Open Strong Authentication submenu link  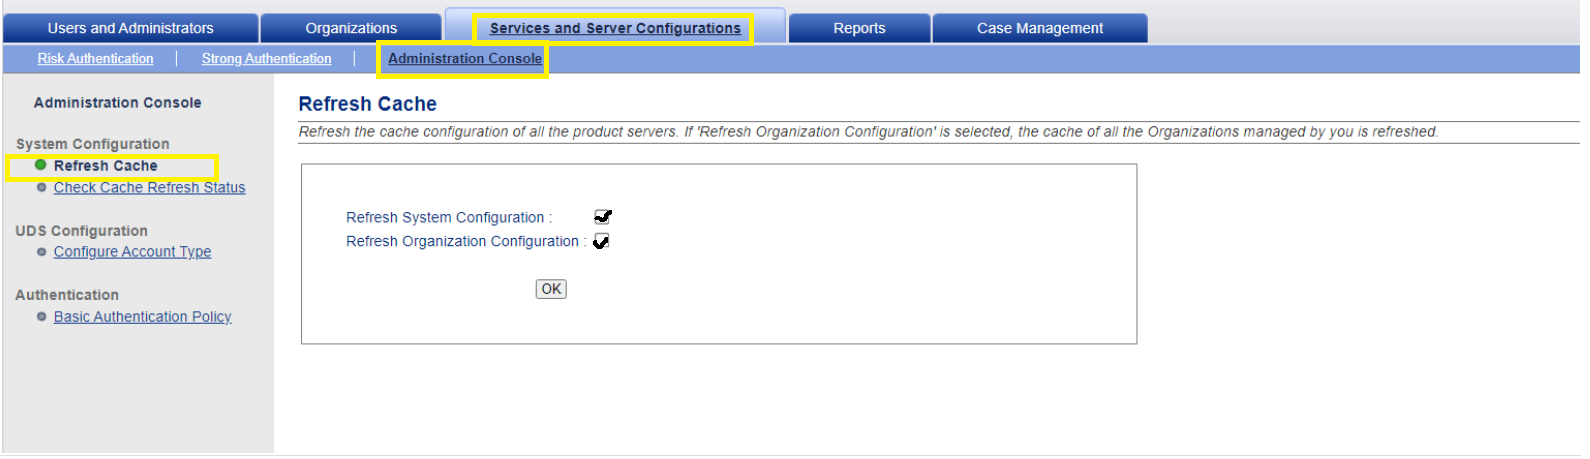point(266,59)
